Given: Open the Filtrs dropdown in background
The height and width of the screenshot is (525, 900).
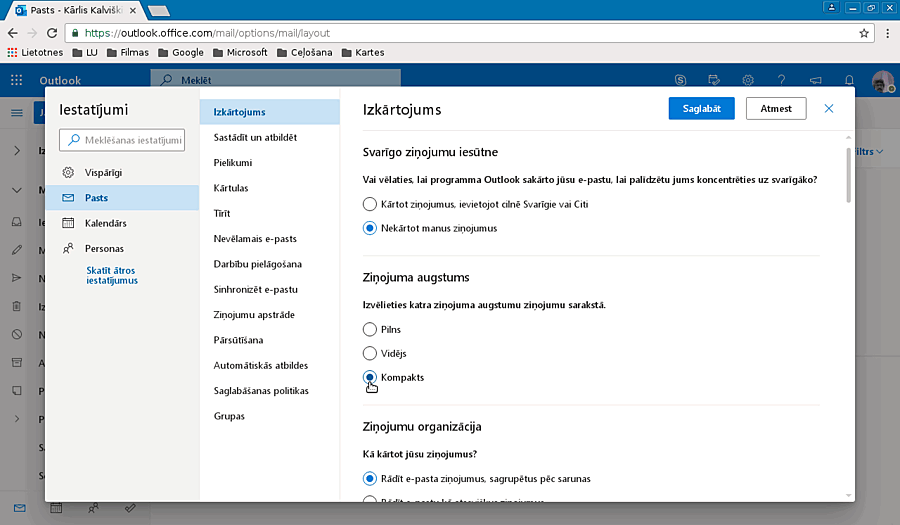Looking at the screenshot, I should point(869,151).
